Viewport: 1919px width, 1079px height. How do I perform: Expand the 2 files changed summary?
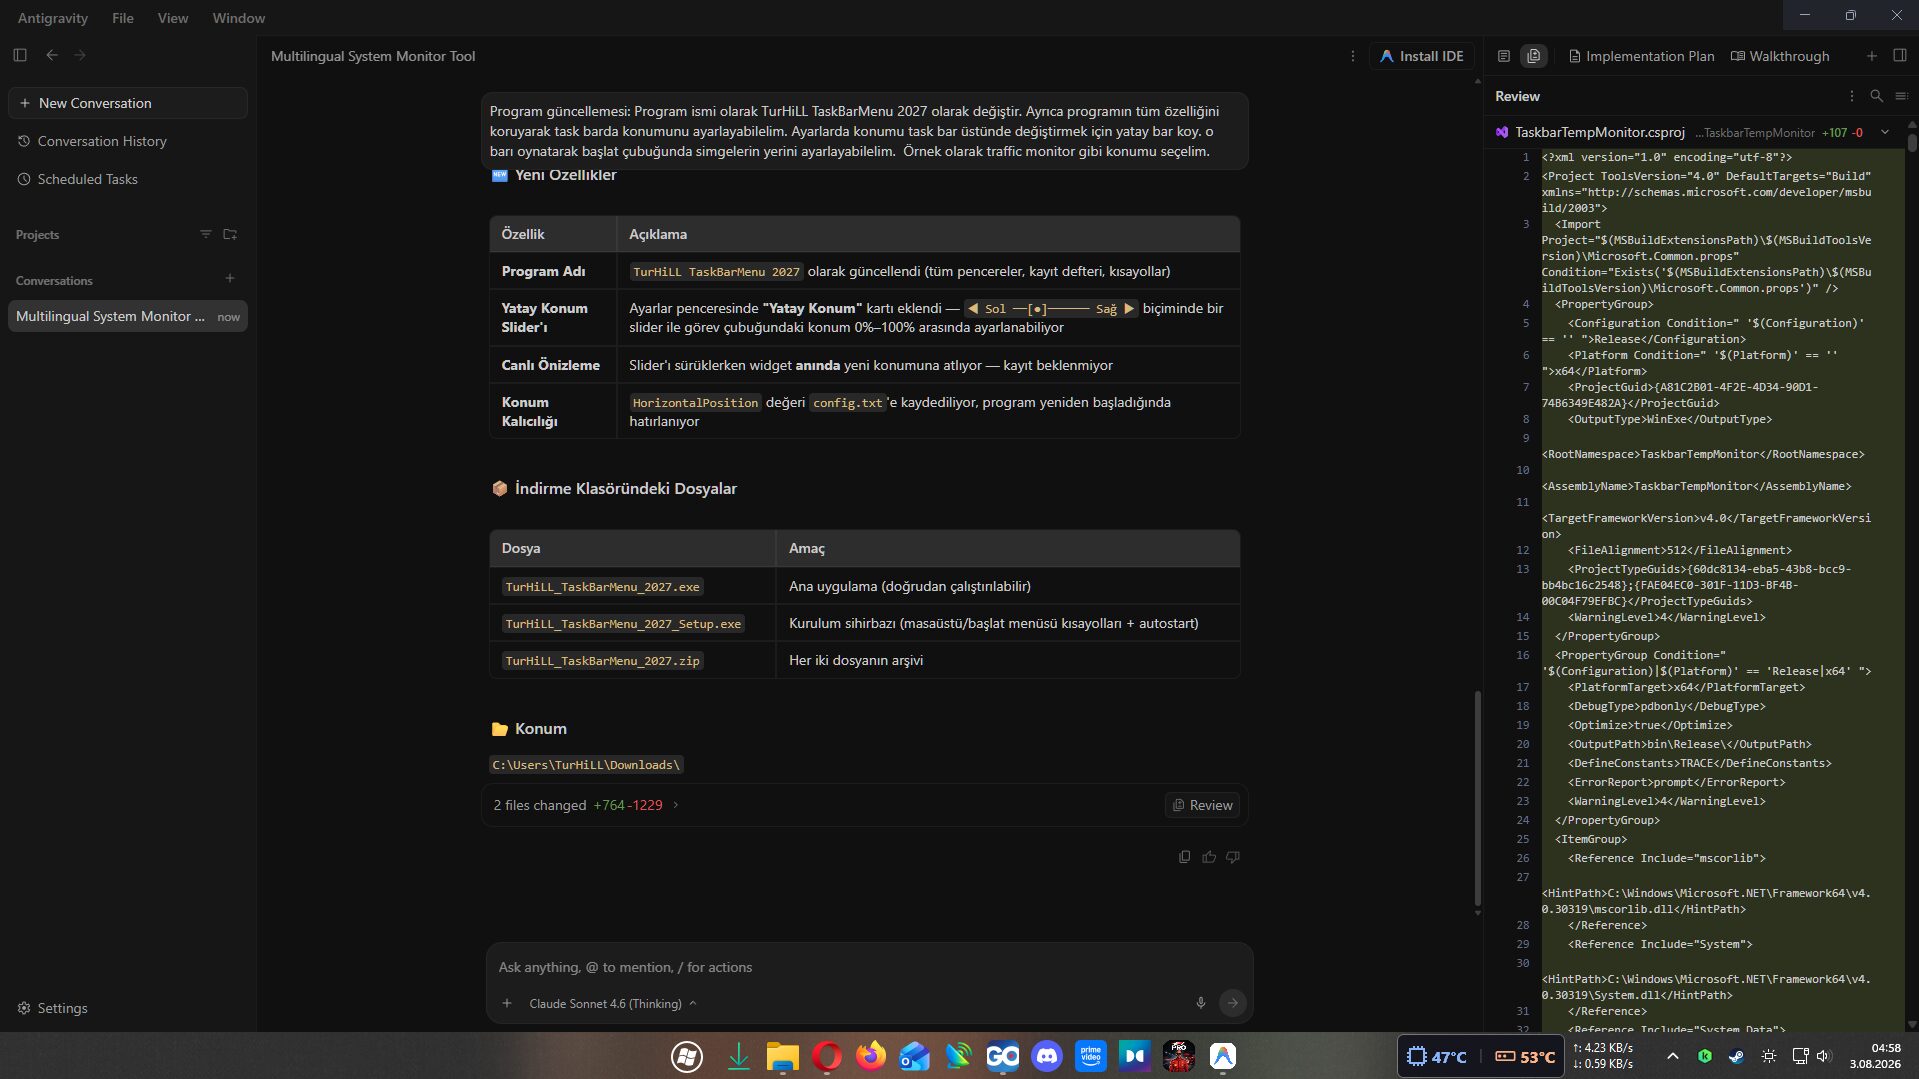[x=587, y=805]
